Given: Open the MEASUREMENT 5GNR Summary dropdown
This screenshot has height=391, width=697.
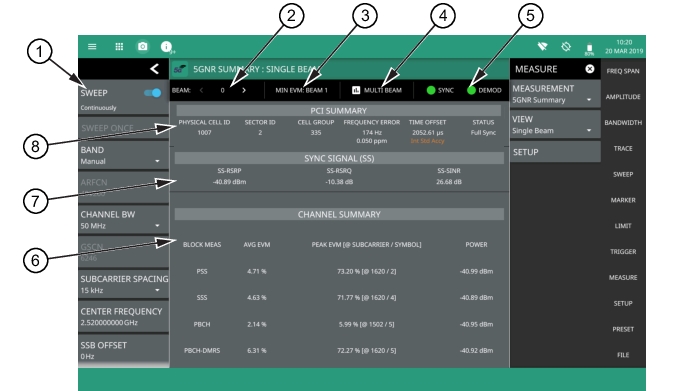Looking at the screenshot, I should click(x=555, y=94).
